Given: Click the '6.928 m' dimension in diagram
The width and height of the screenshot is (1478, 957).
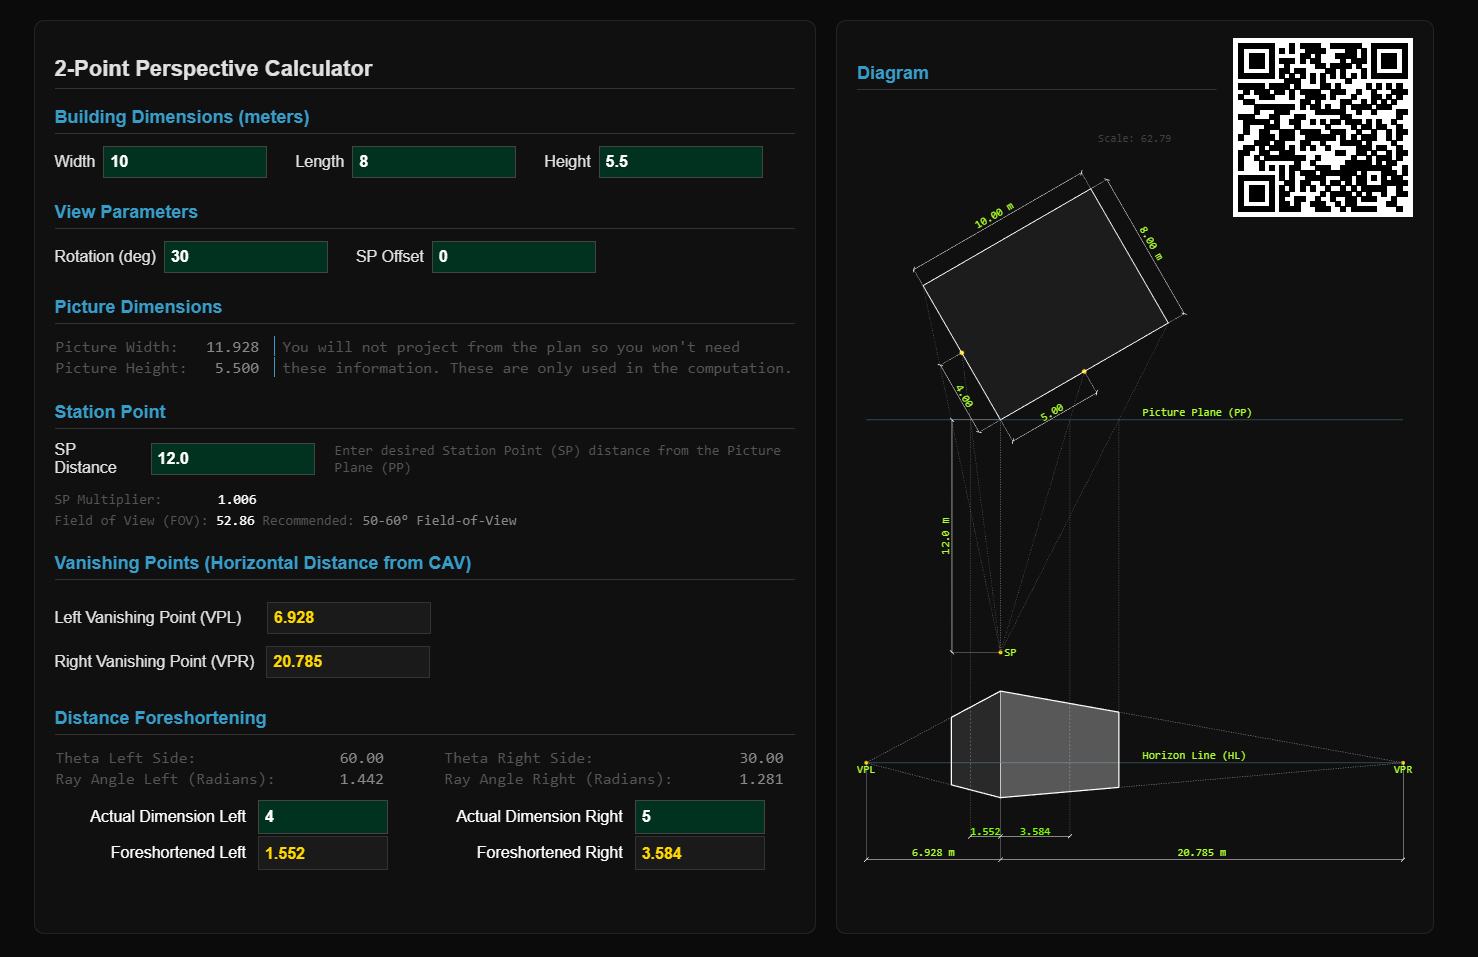Looking at the screenshot, I should coord(933,853).
